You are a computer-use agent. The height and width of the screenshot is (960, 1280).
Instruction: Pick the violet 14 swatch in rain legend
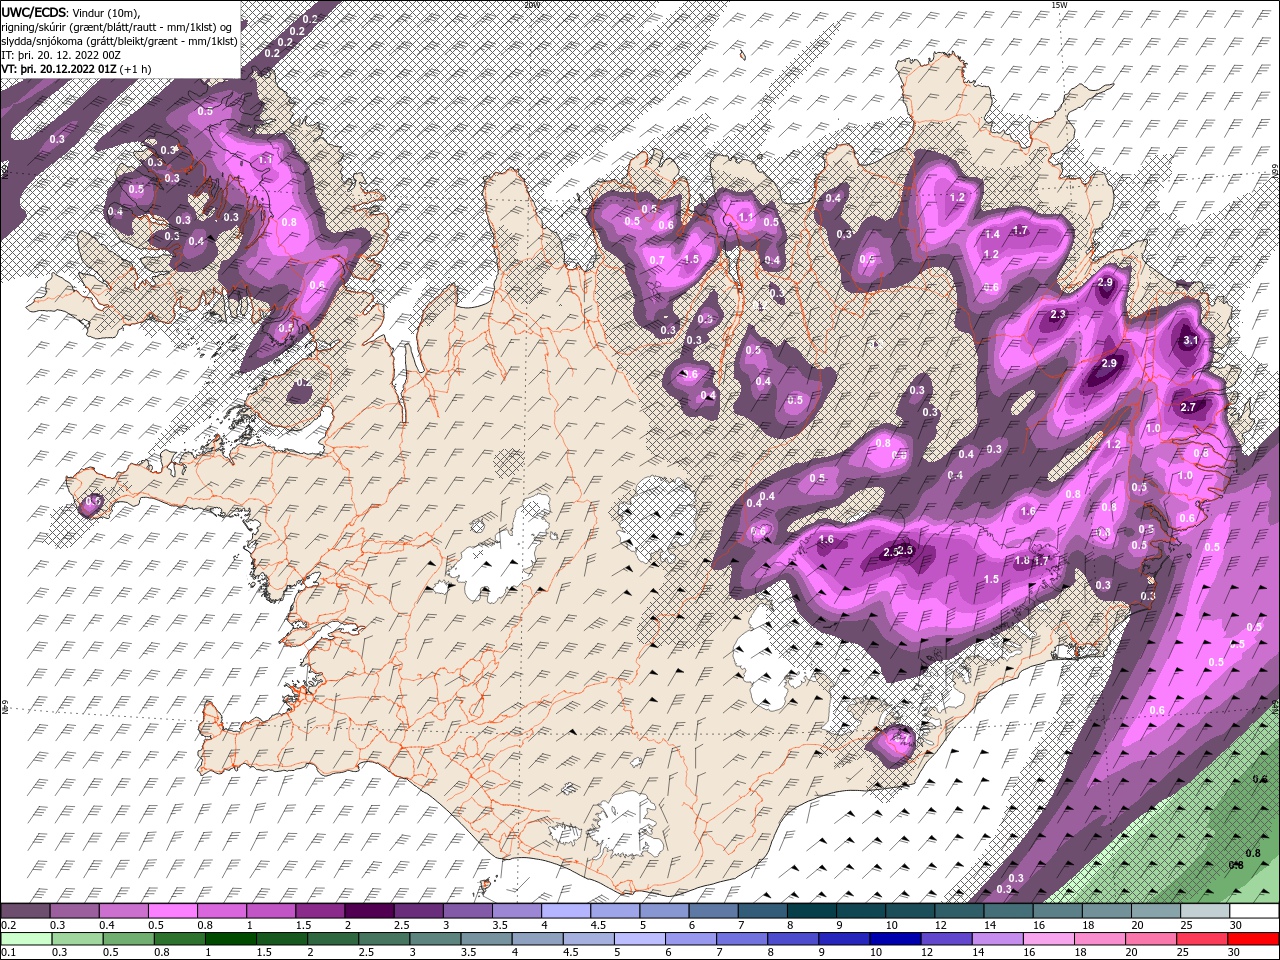click(996, 939)
